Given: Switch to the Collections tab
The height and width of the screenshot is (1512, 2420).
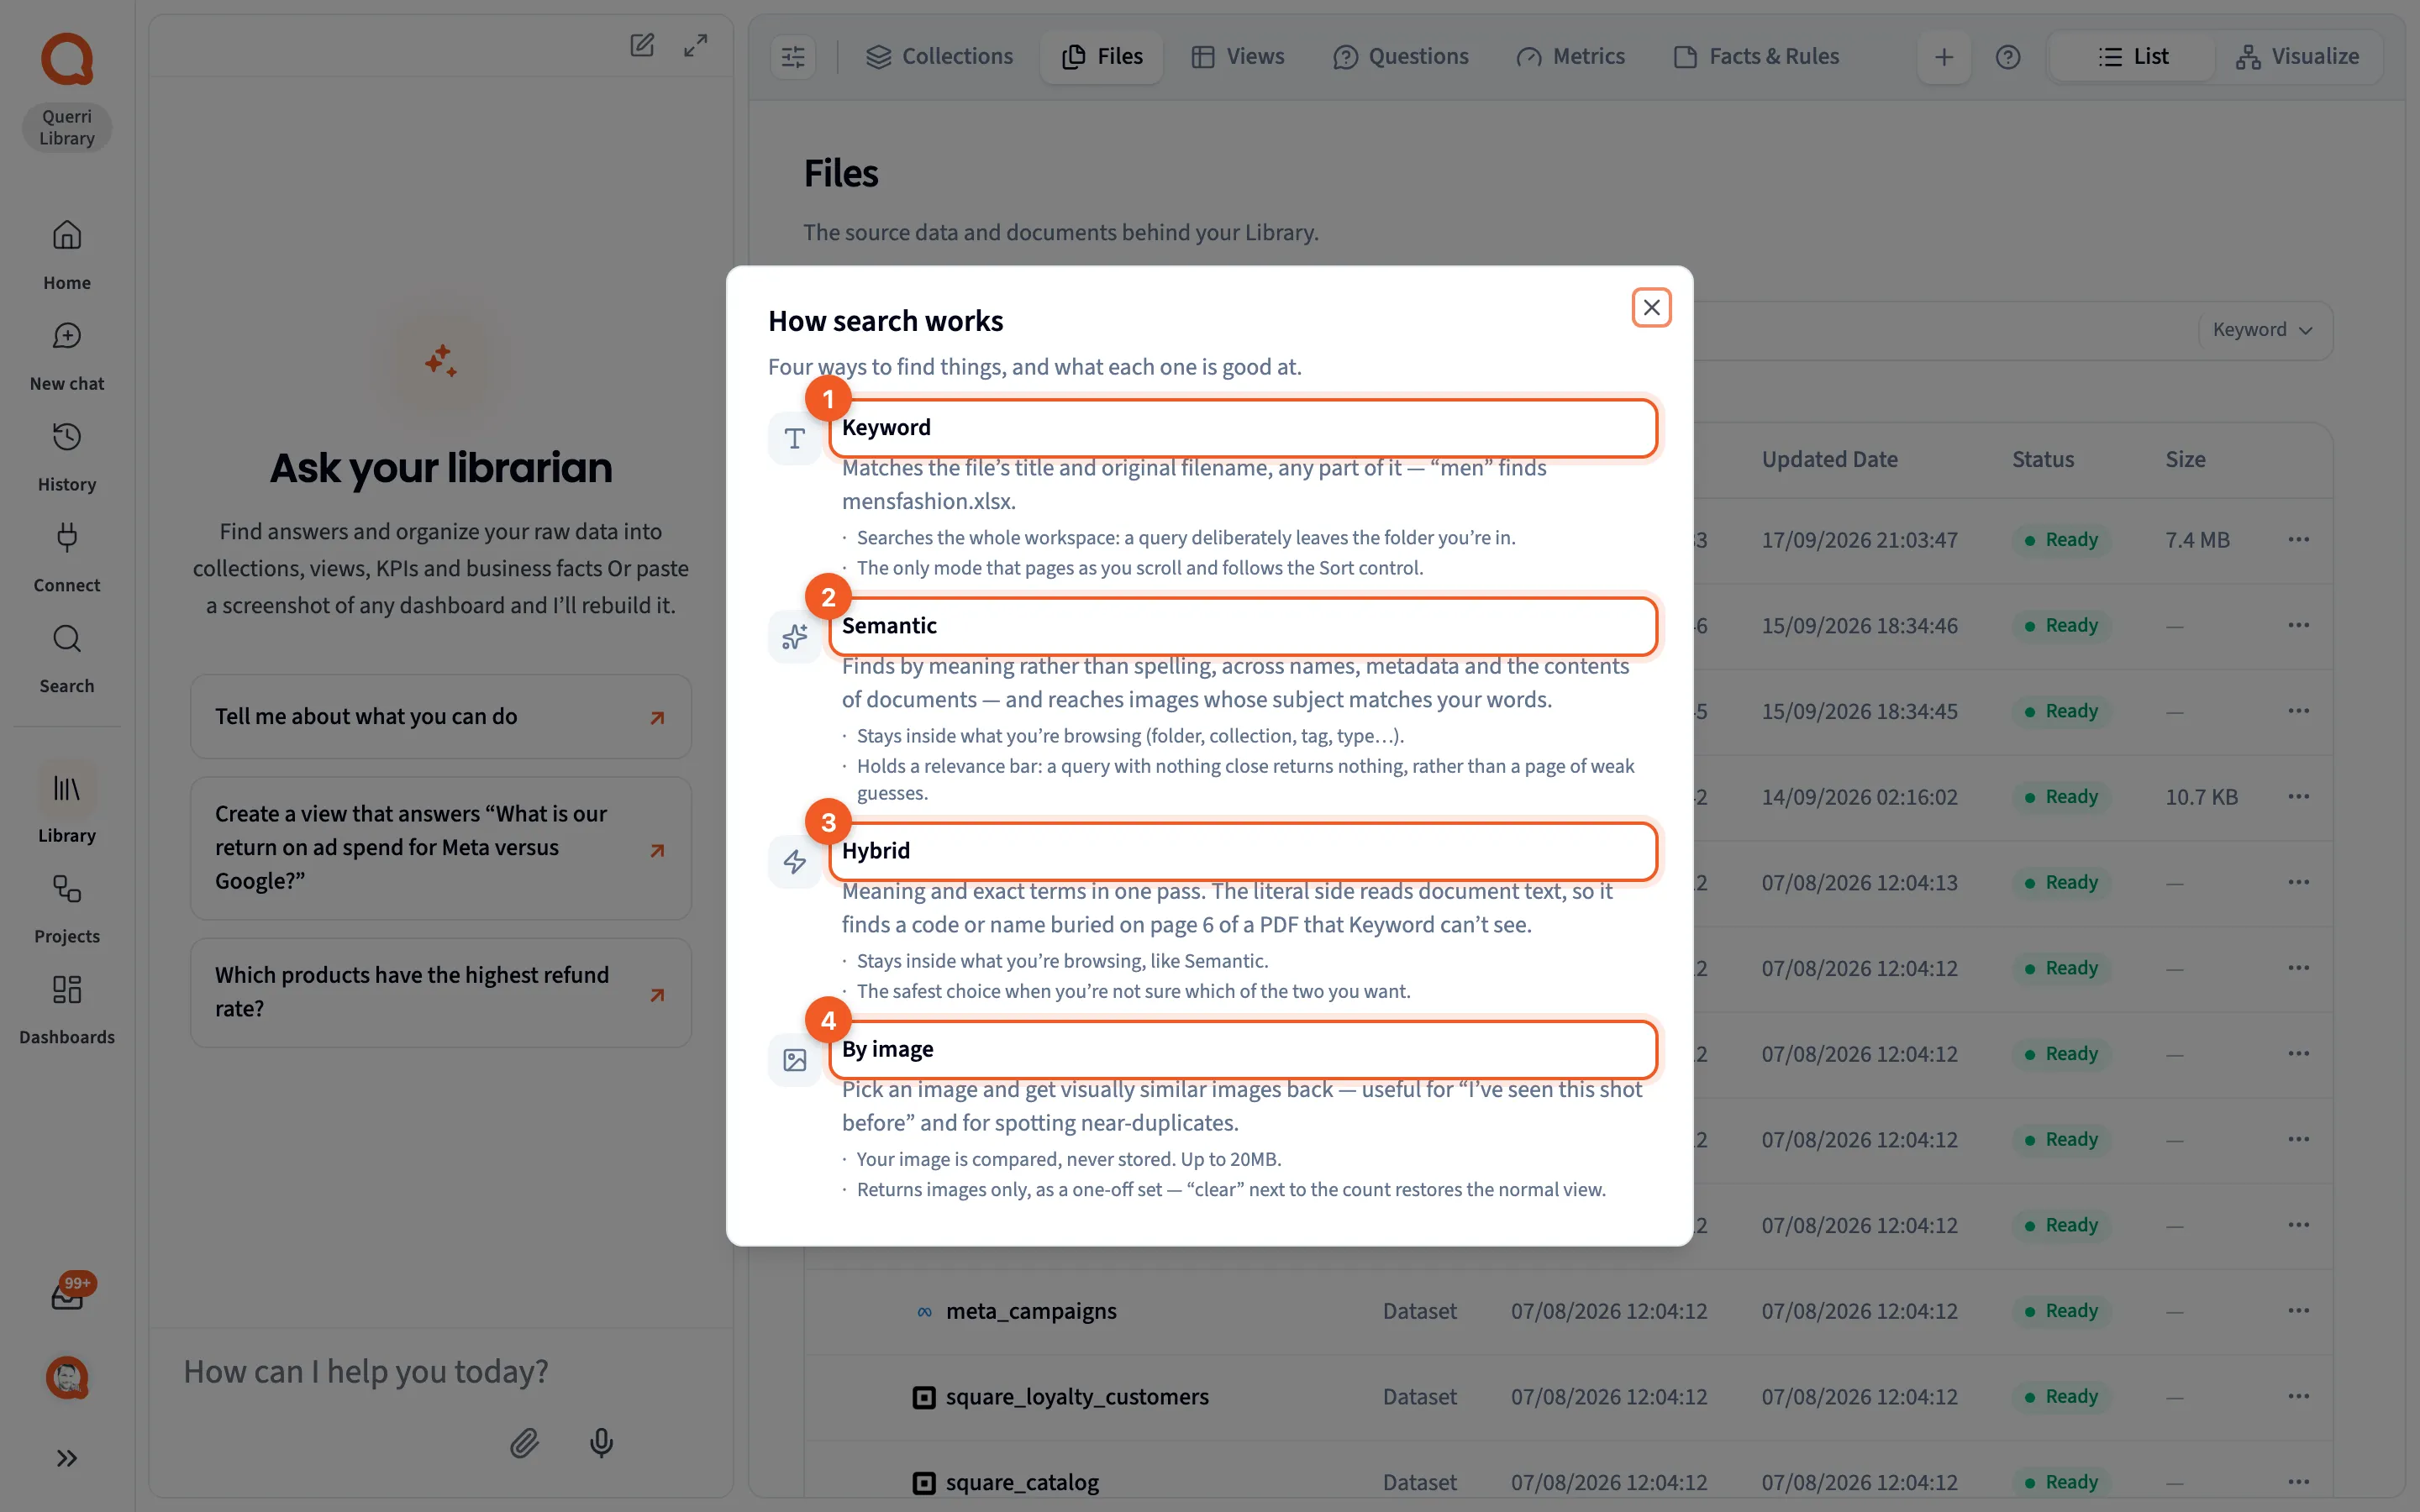Looking at the screenshot, I should point(939,57).
